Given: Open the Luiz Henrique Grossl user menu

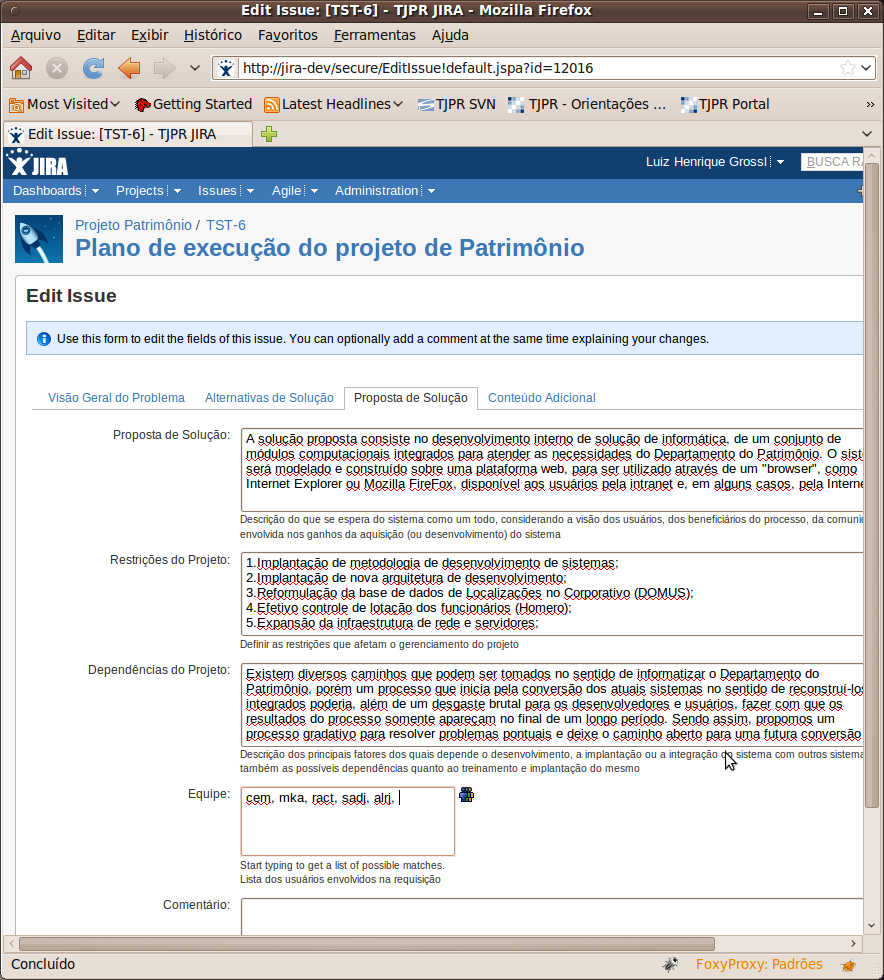Looking at the screenshot, I should [x=715, y=162].
